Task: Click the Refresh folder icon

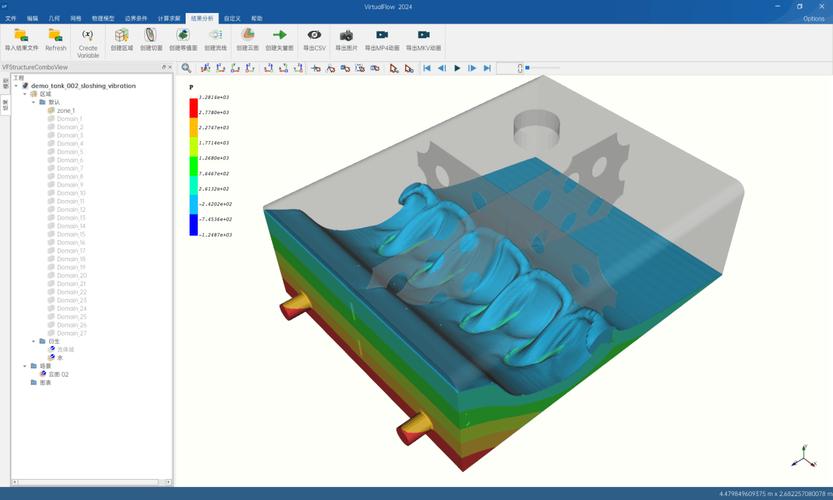Action: point(55,35)
